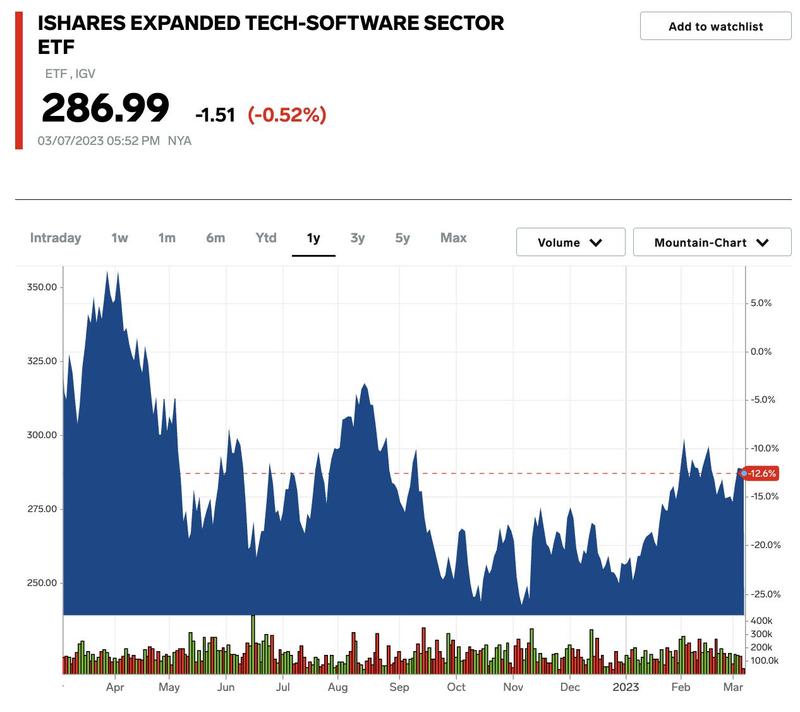
Task: Expand the Mountain-Chart type dropdown
Action: 712,242
